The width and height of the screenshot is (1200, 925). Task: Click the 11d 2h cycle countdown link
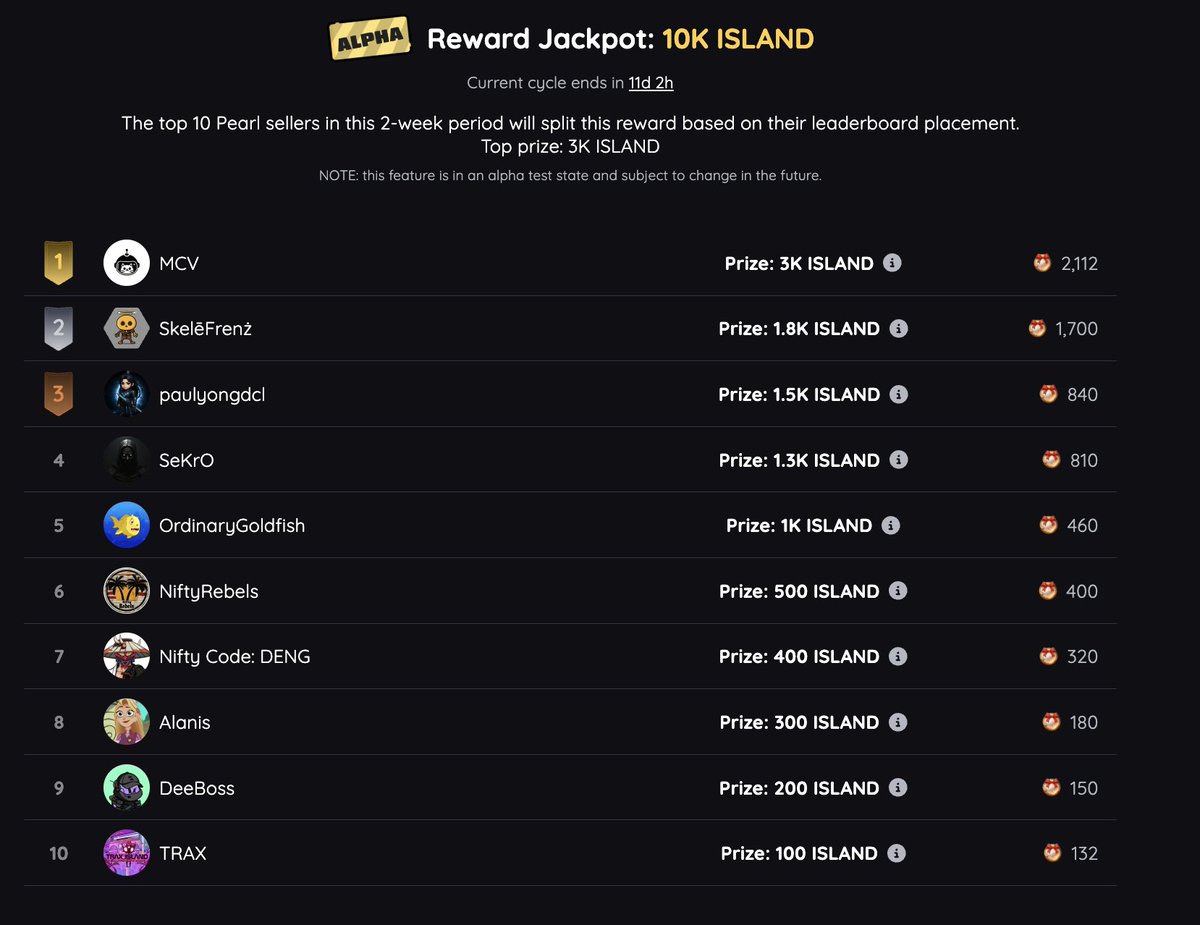[x=651, y=83]
